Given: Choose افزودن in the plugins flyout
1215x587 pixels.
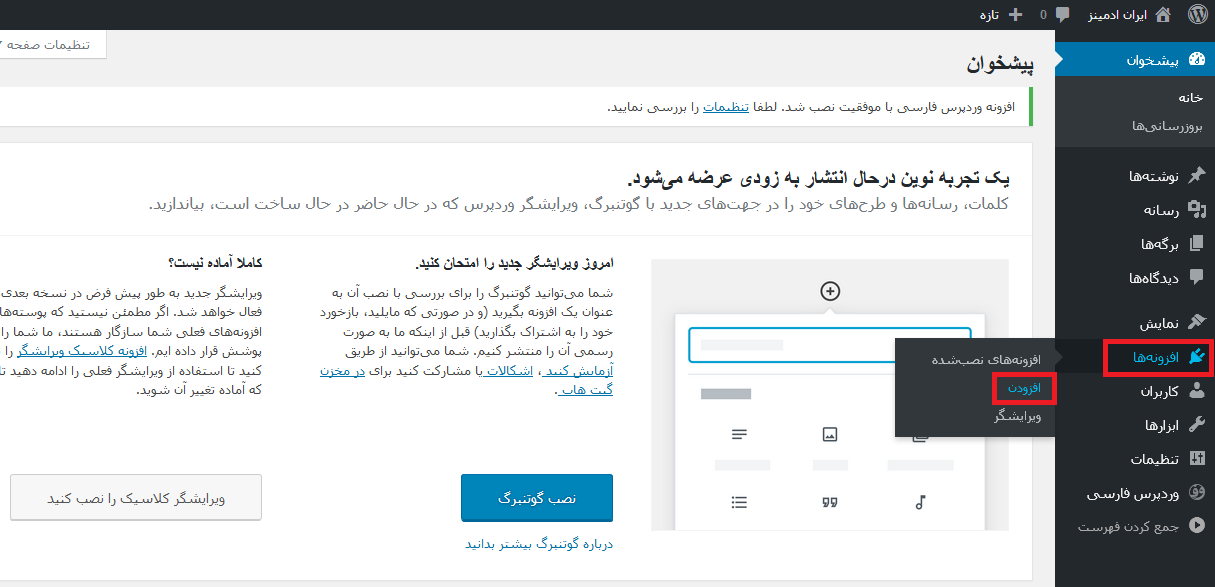Looking at the screenshot, I should 1023,388.
